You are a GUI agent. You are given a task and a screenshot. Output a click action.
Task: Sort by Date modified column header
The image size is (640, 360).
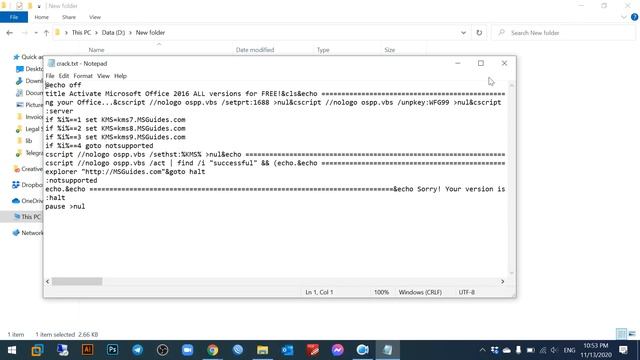pos(255,50)
